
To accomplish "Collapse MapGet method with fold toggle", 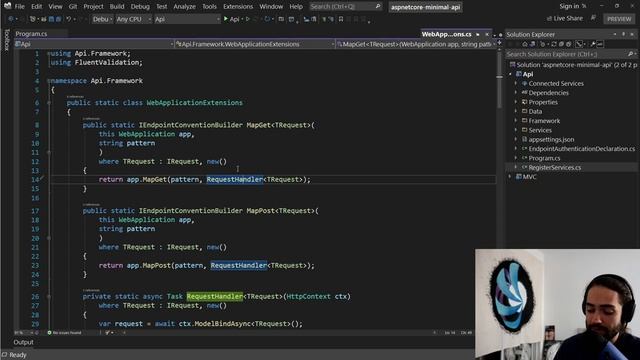I will point(49,152).
